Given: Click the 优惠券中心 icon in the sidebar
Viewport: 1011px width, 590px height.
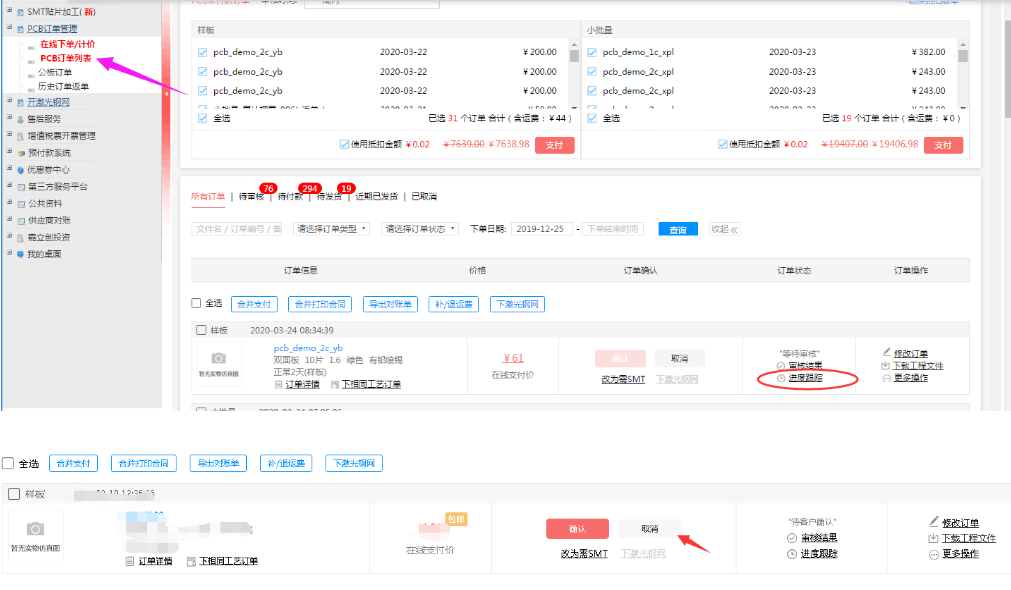Looking at the screenshot, I should [19, 170].
